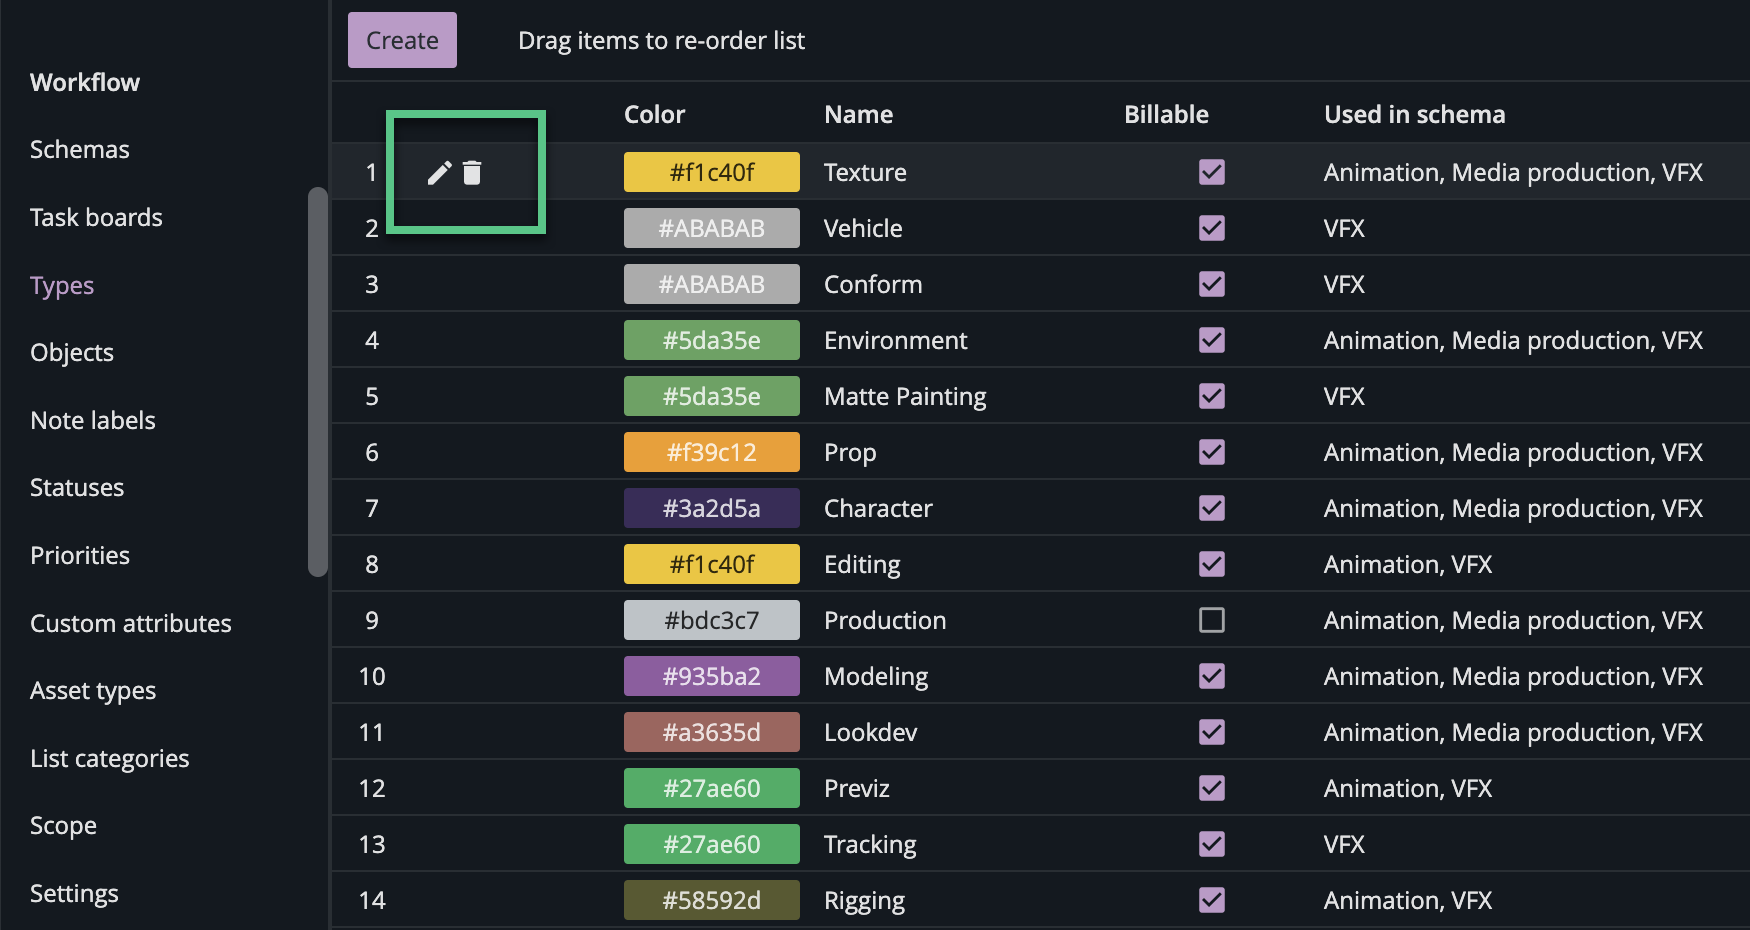1750x930 pixels.
Task: Toggle Billable checkbox for Character
Action: coord(1211,508)
